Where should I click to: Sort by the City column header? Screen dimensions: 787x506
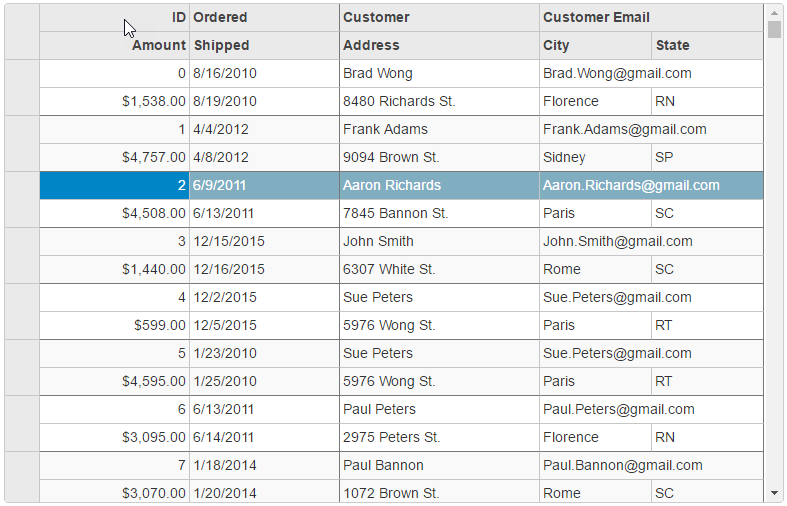595,45
